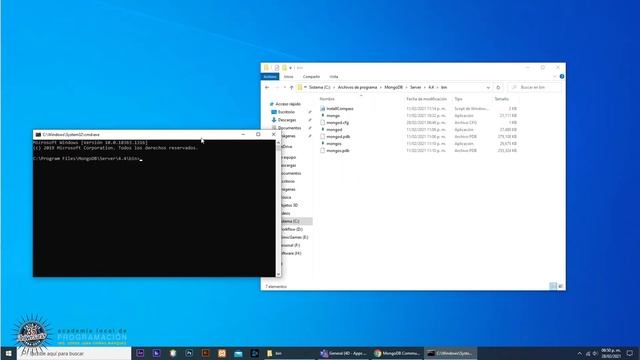Screen dimensions: 640x360
Task: Select the InstallCompass script file
Action: [340, 109]
